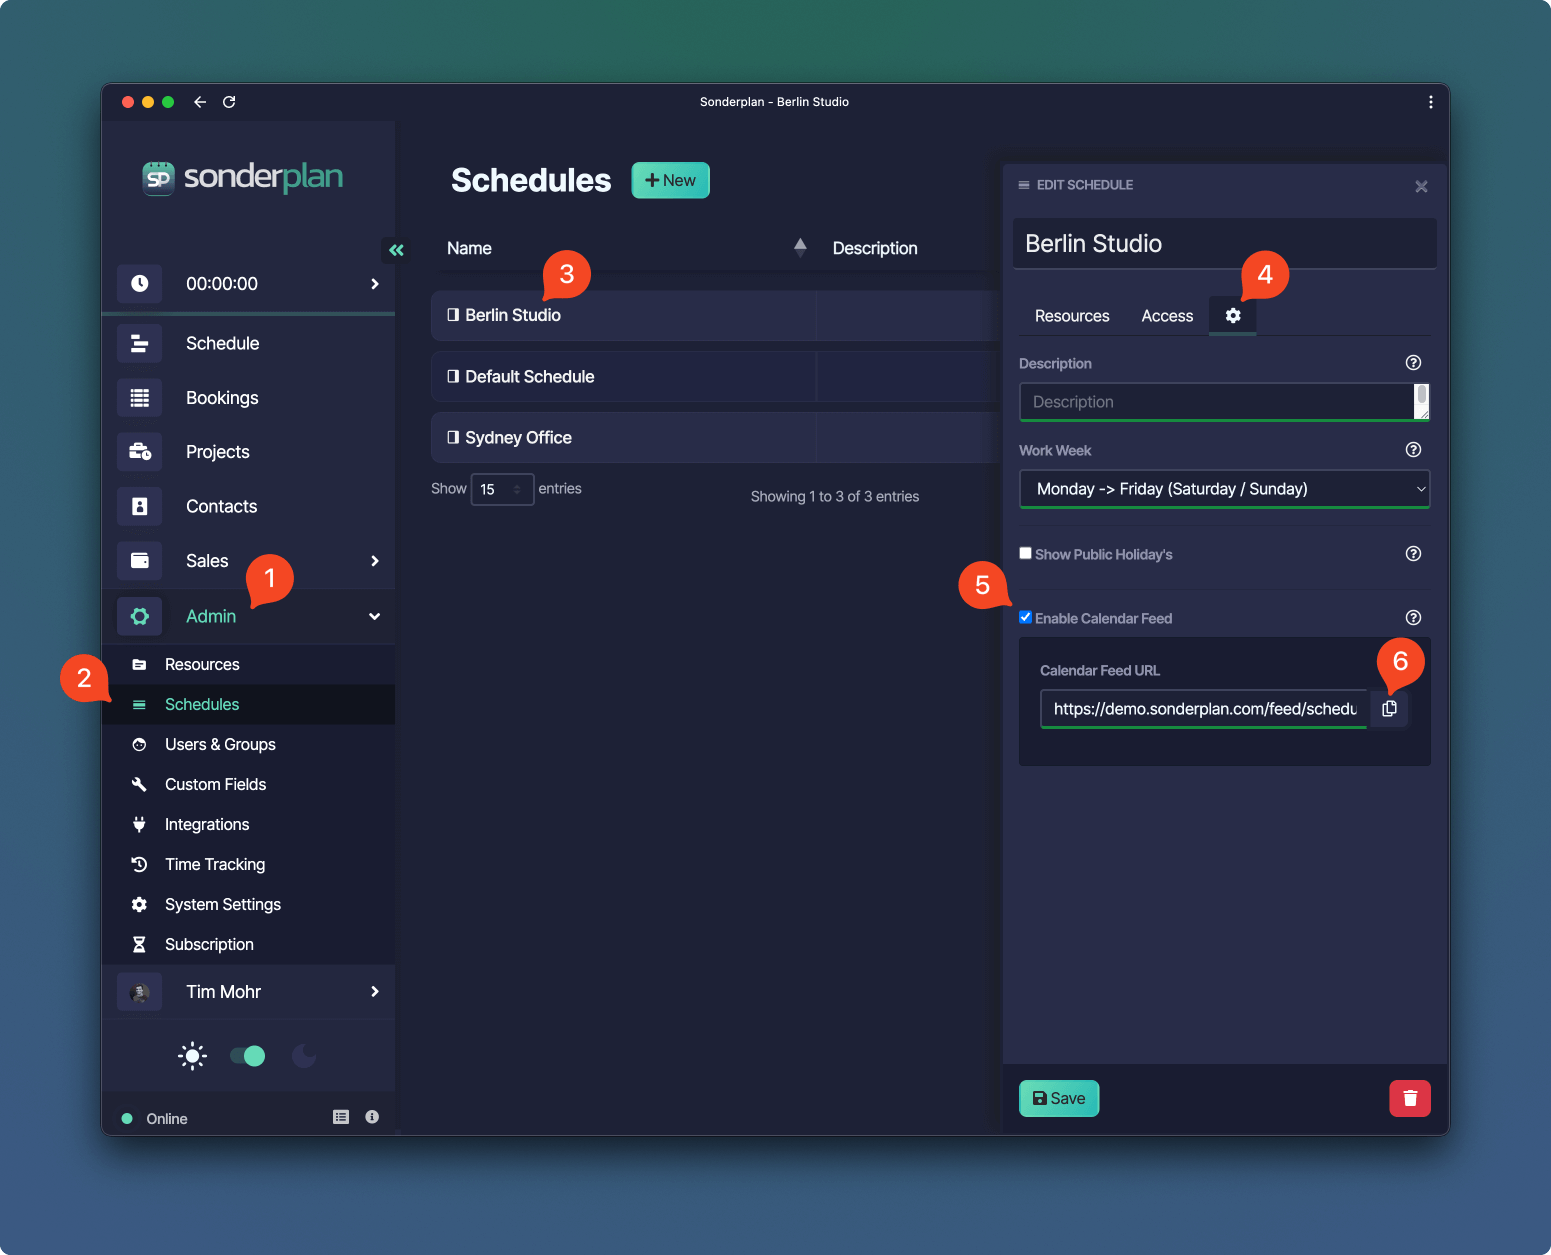Open Sales via its wallet icon

pyautogui.click(x=140, y=561)
